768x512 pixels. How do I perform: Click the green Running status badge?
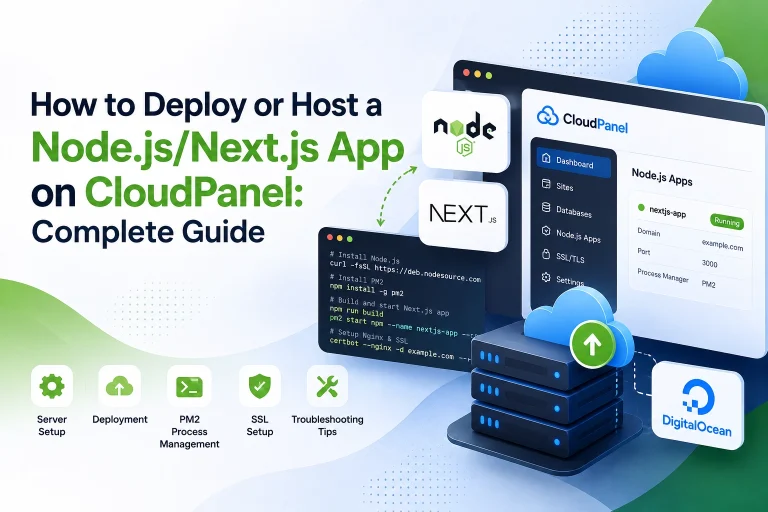[x=727, y=221]
